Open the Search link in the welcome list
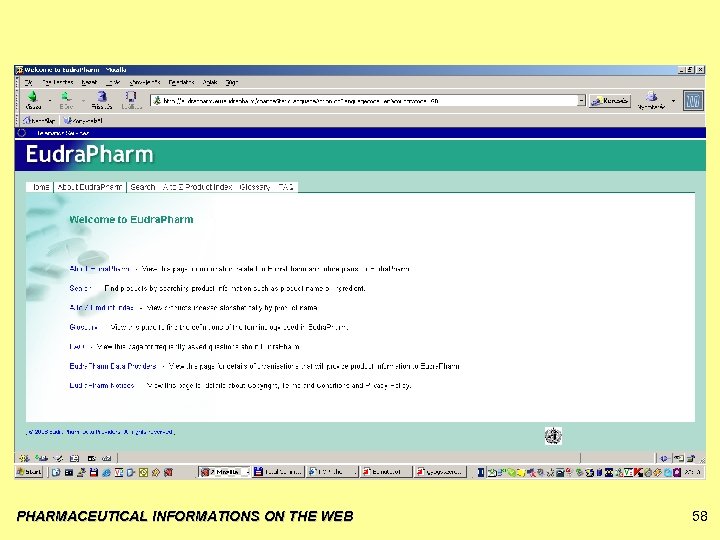The image size is (720, 540). tap(80, 288)
